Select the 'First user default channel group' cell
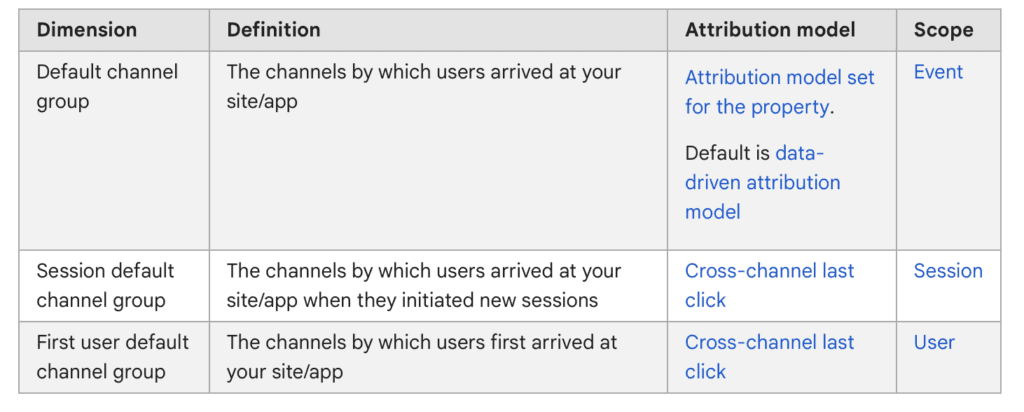The image size is (1024, 412). pos(112,356)
